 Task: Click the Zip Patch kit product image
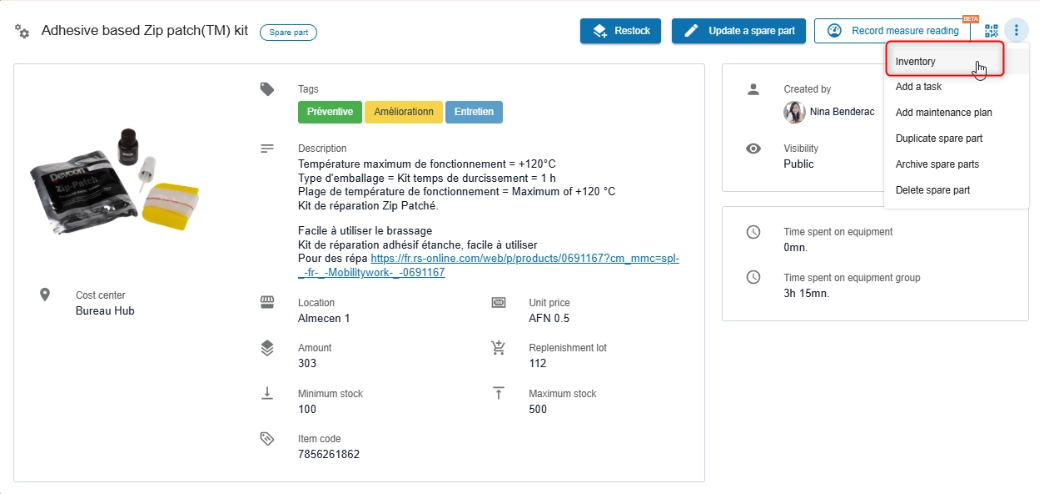[x=110, y=176]
